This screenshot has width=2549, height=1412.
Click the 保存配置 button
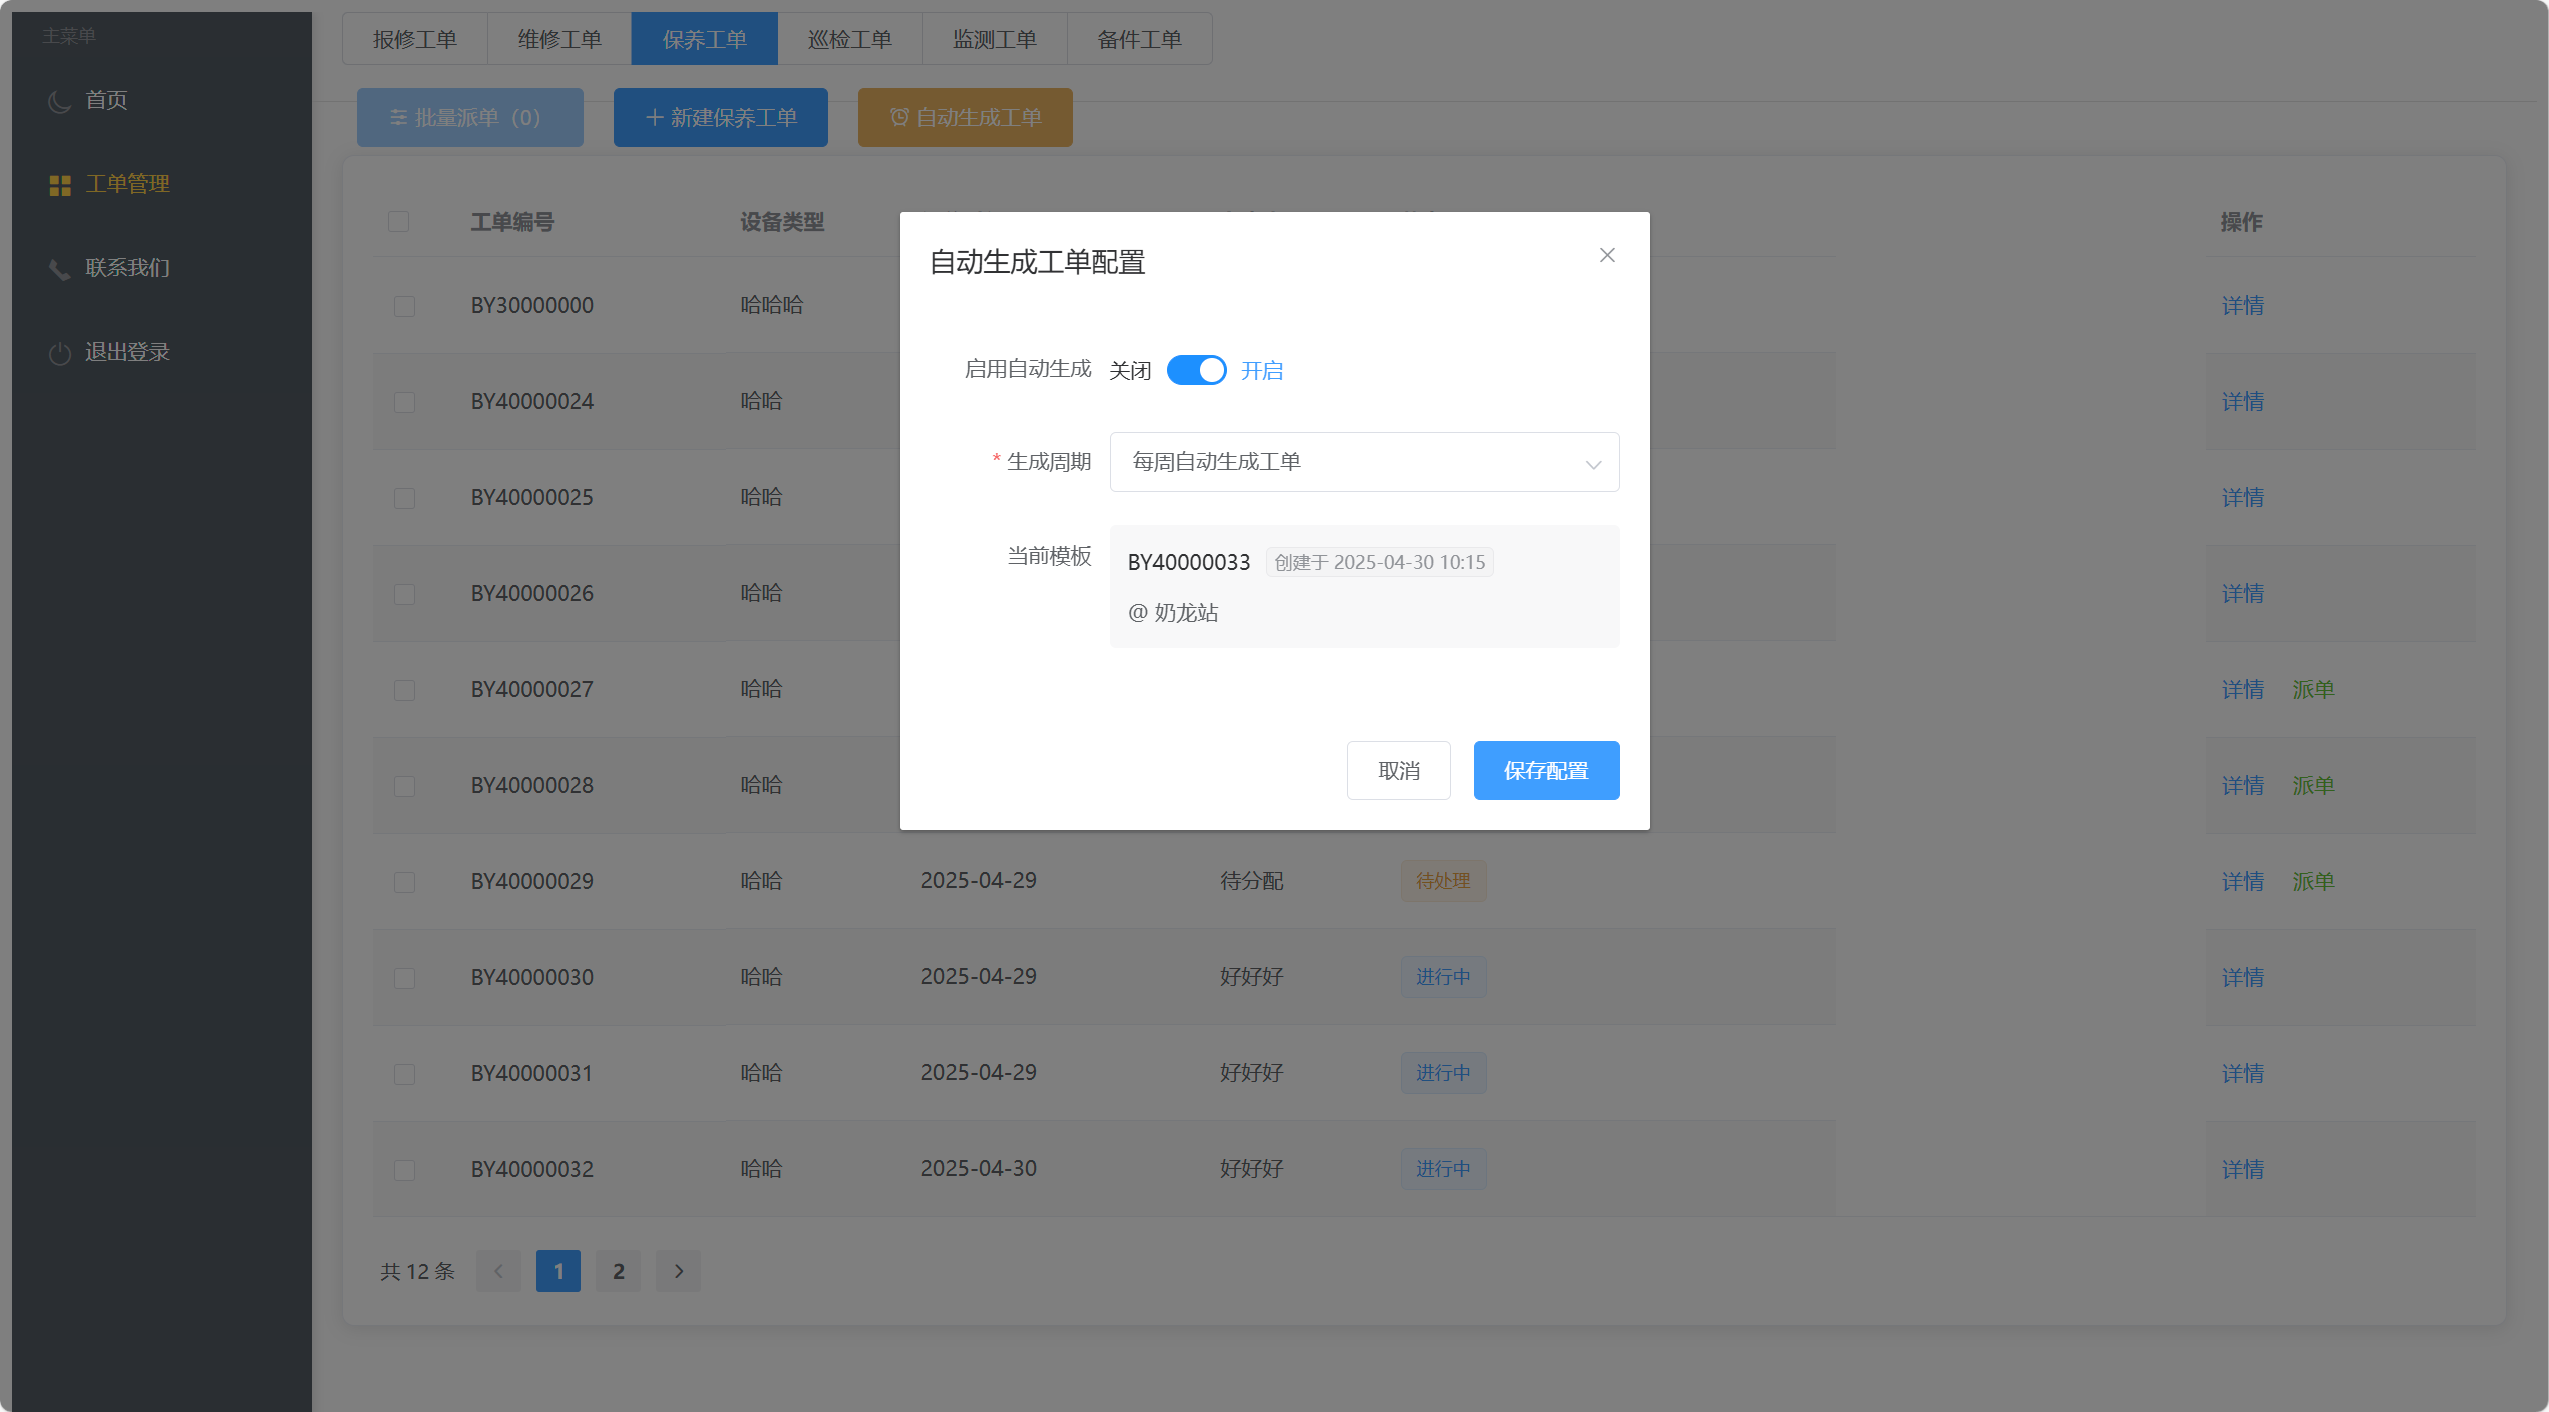click(x=1545, y=770)
